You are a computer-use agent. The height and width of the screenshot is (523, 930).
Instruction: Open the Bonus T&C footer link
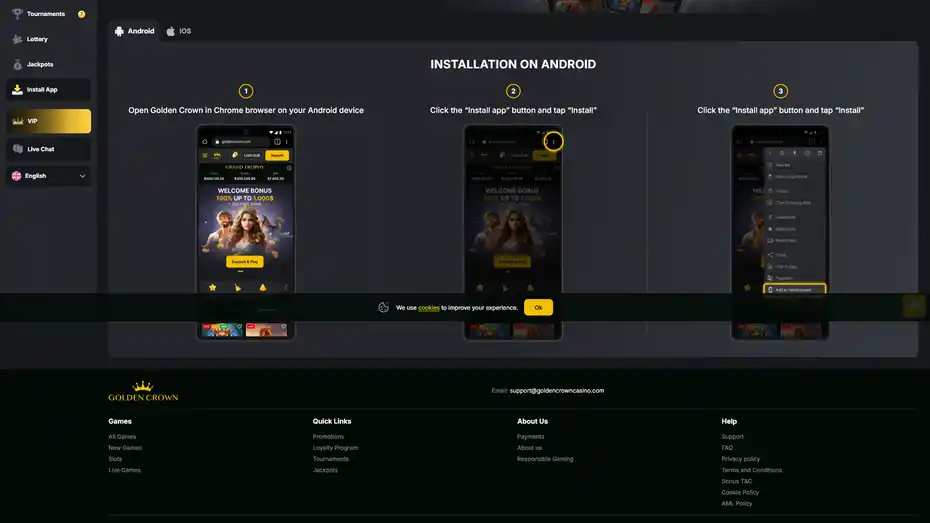(x=737, y=481)
